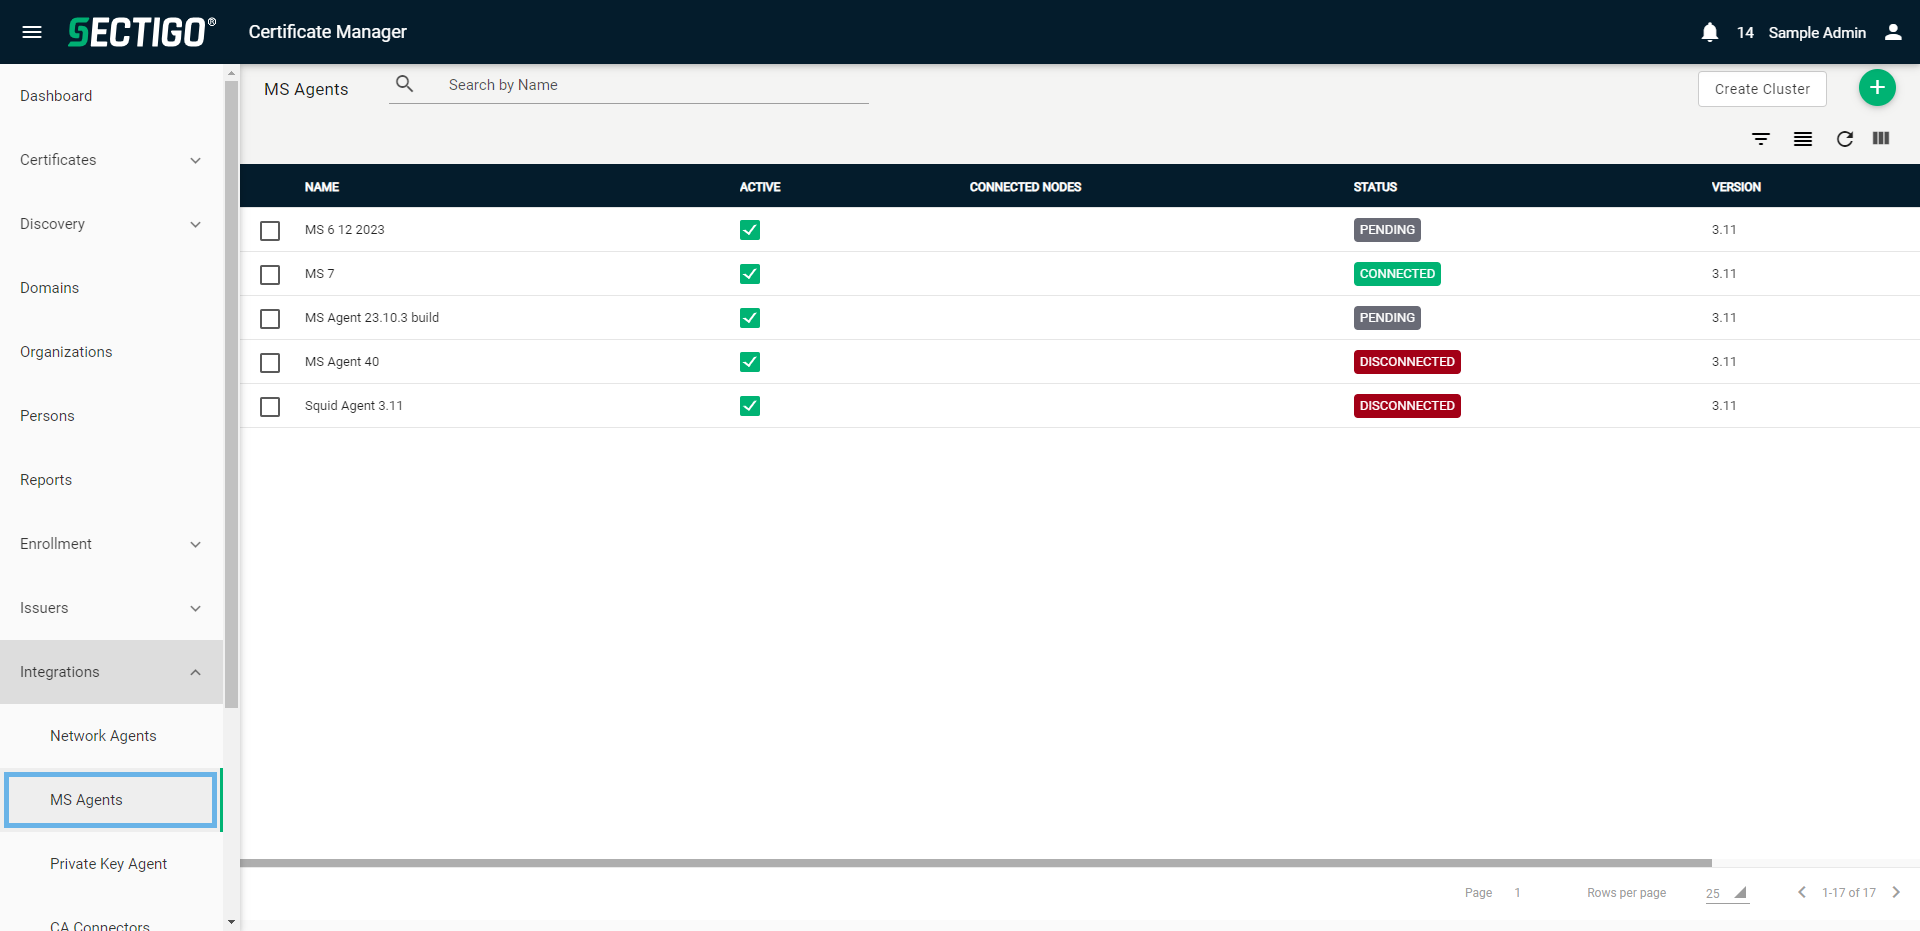Toggle the Active checkmark for MS 7
1920x931 pixels.
coord(750,274)
